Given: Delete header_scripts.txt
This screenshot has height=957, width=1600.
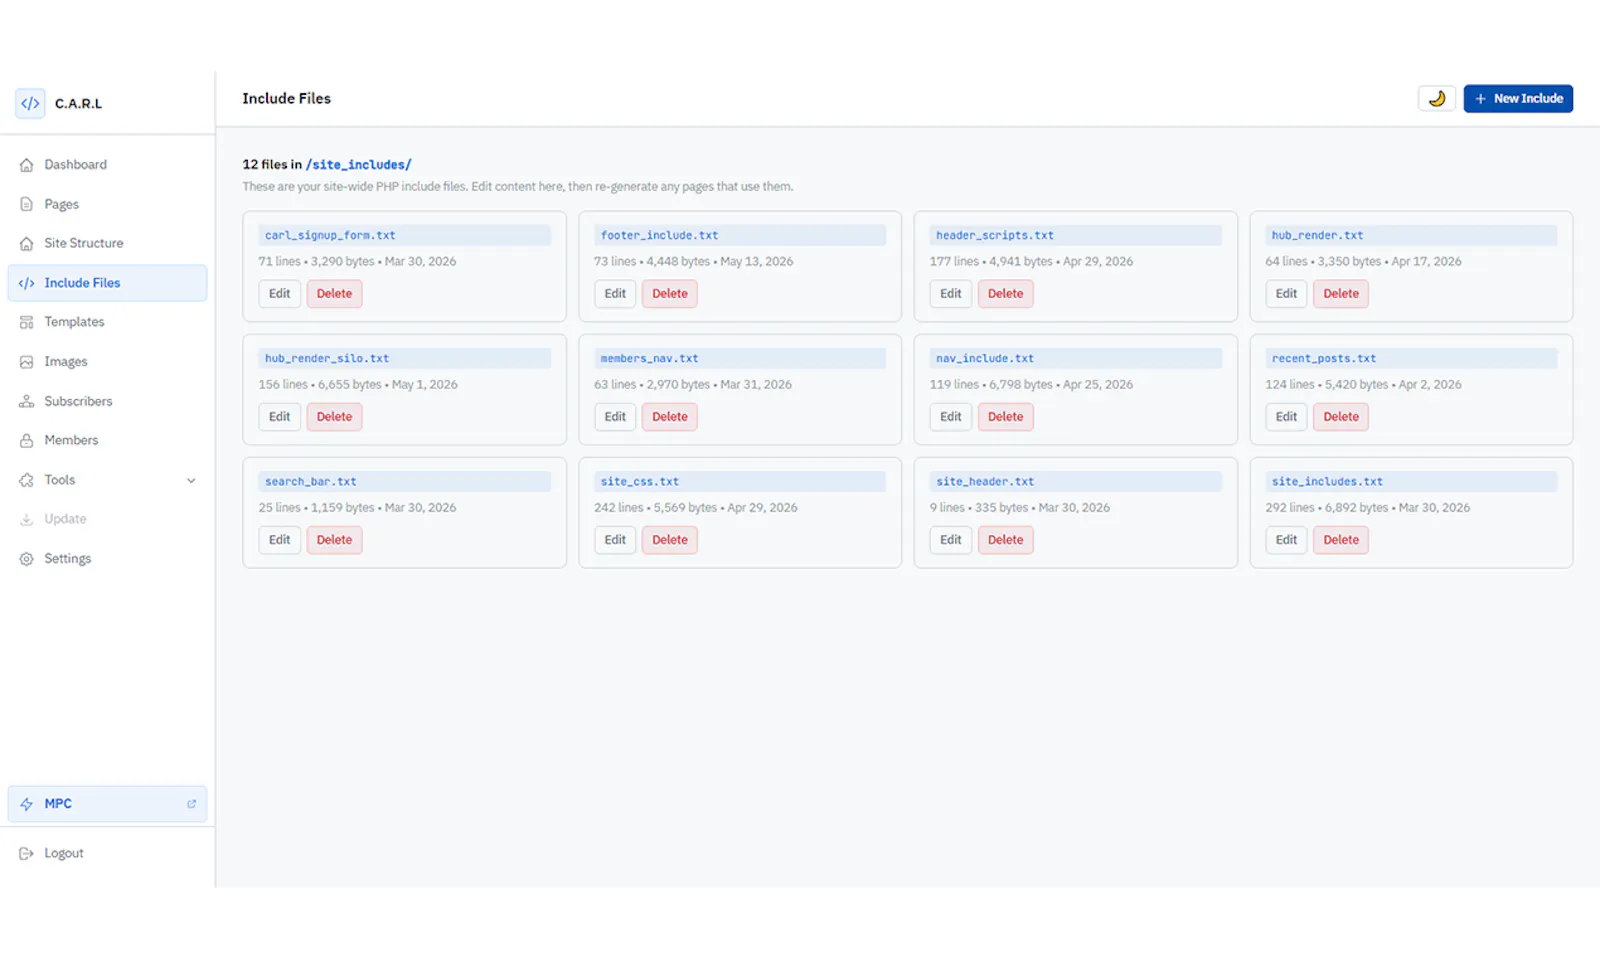Looking at the screenshot, I should click(1005, 294).
